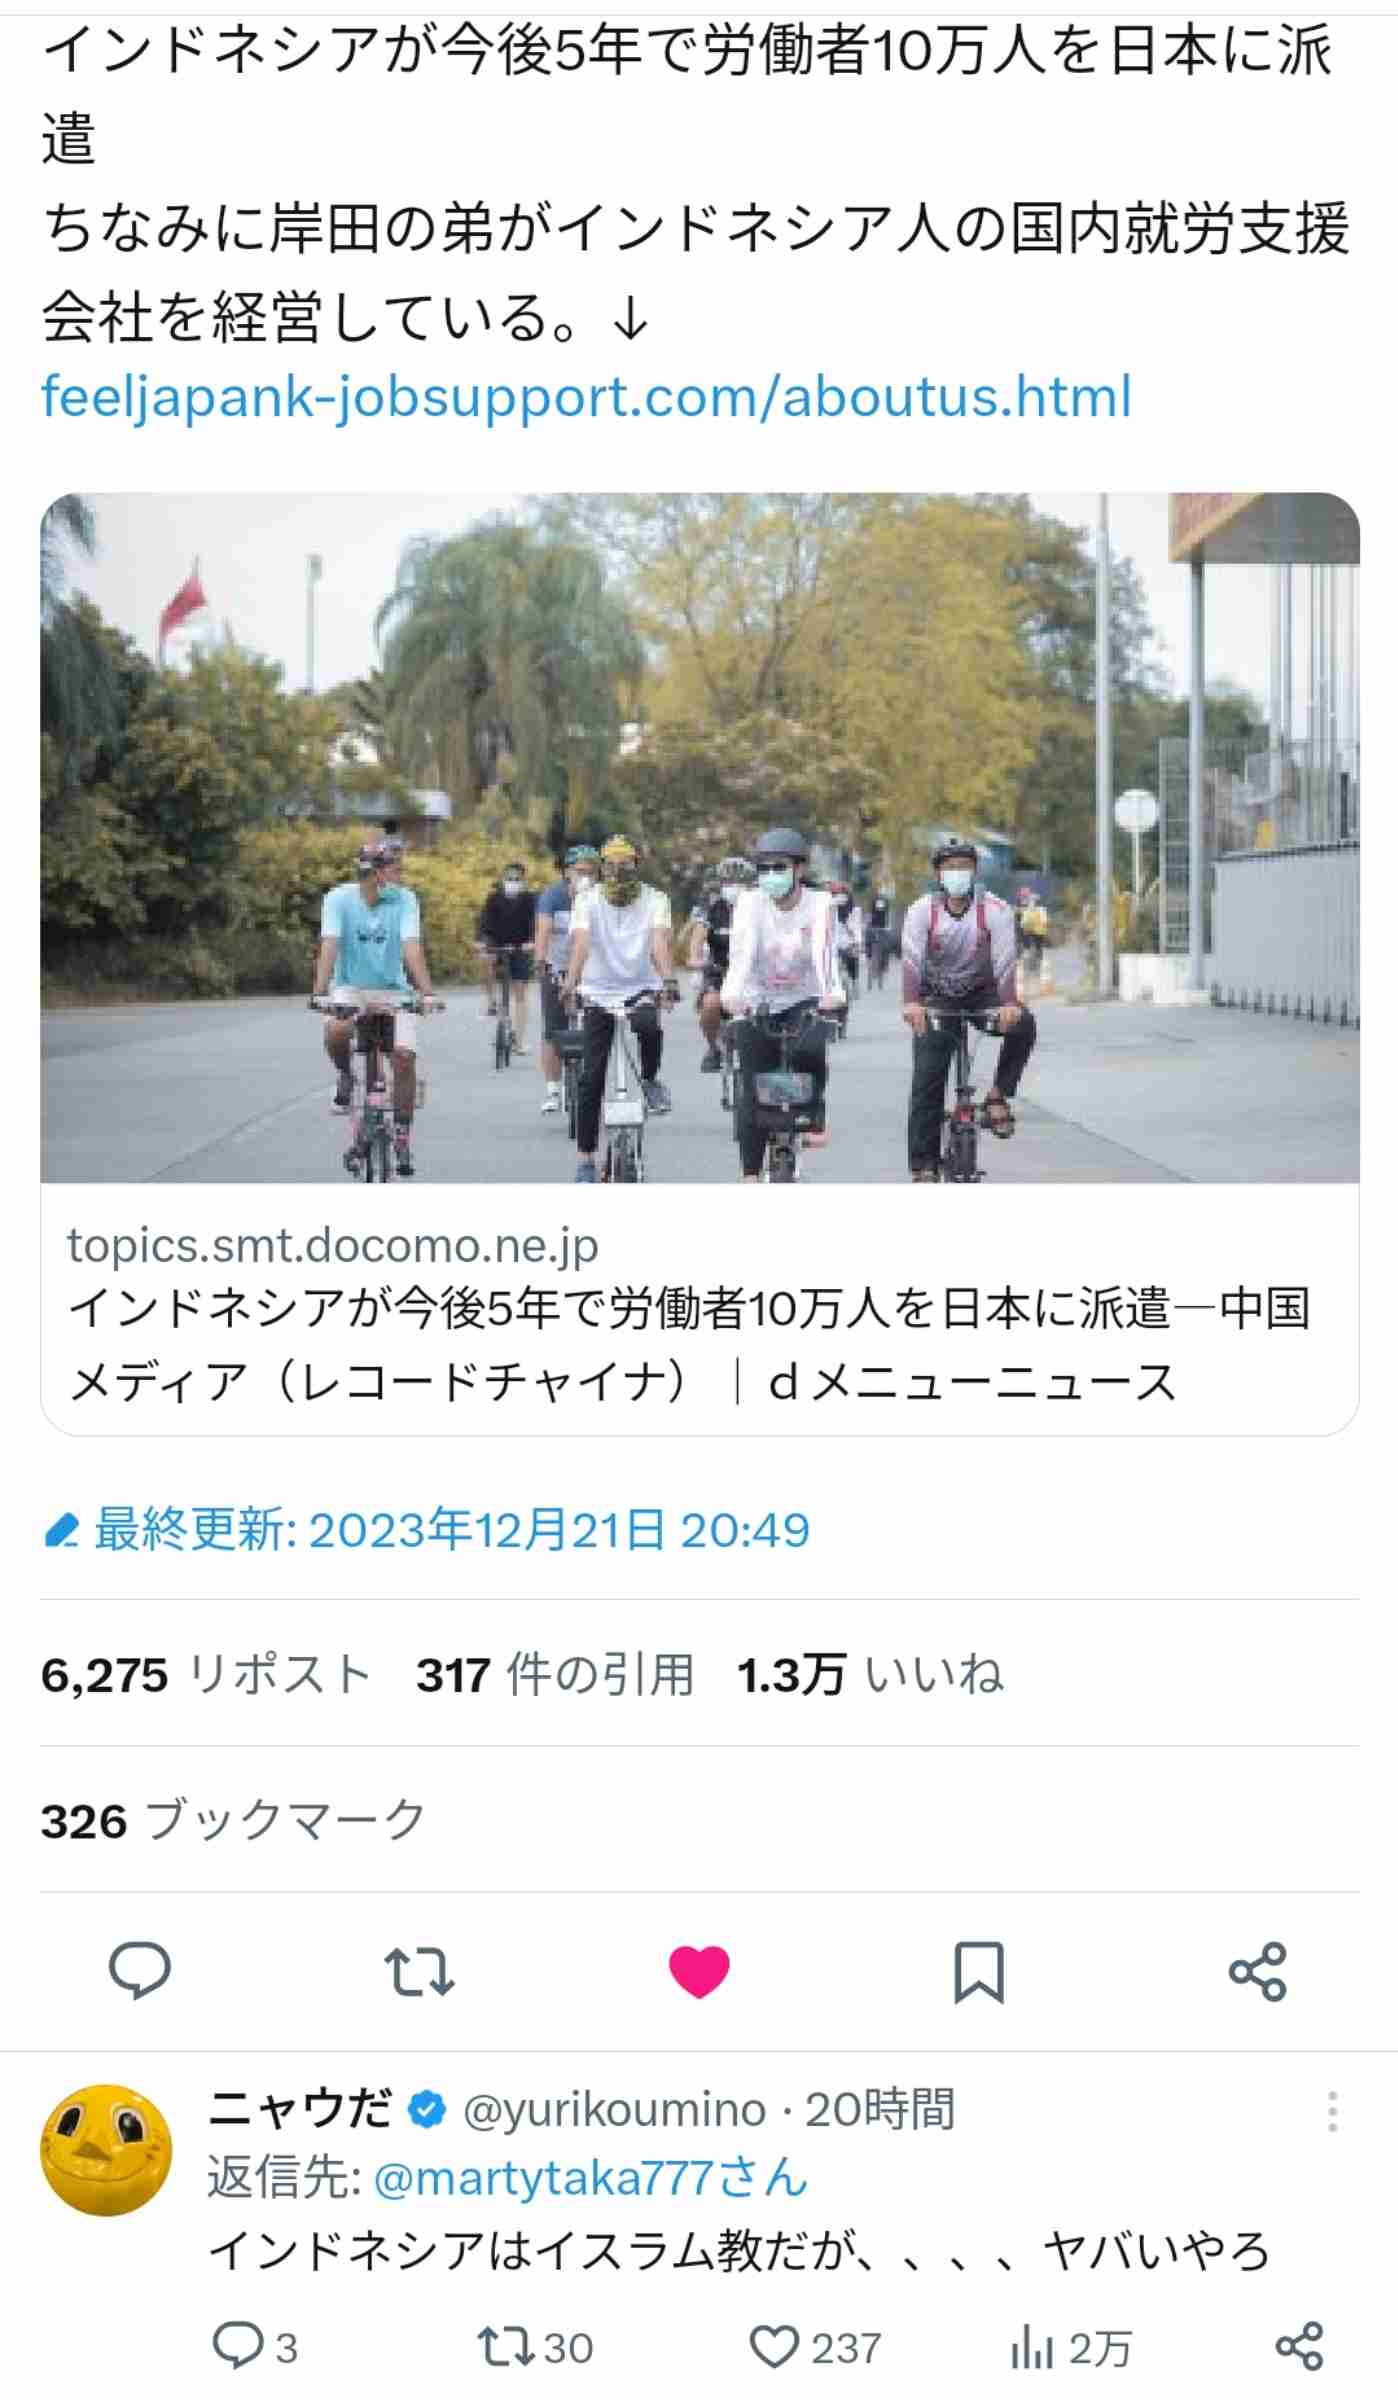This screenshot has width=1398, height=2400.
Task: Like the reply with 237 likes
Action: [815, 2347]
